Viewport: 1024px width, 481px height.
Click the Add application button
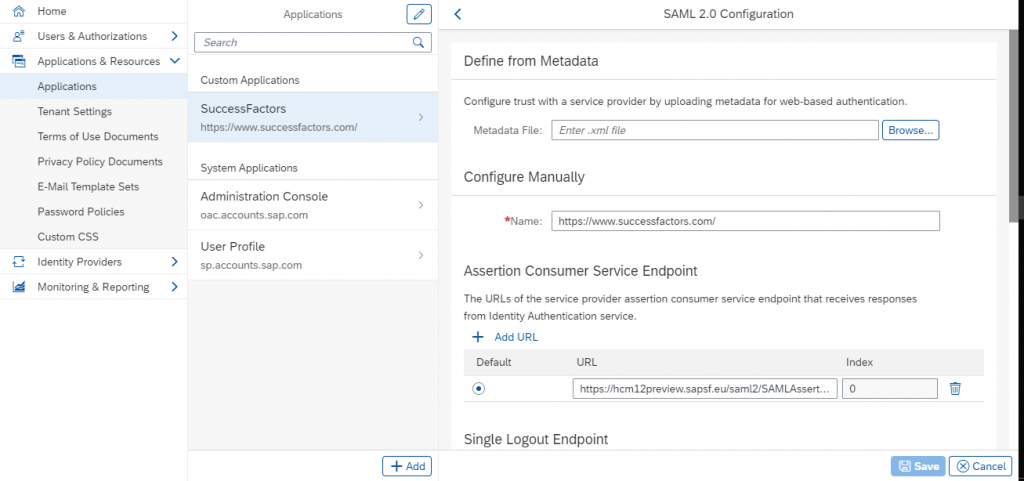coord(407,466)
